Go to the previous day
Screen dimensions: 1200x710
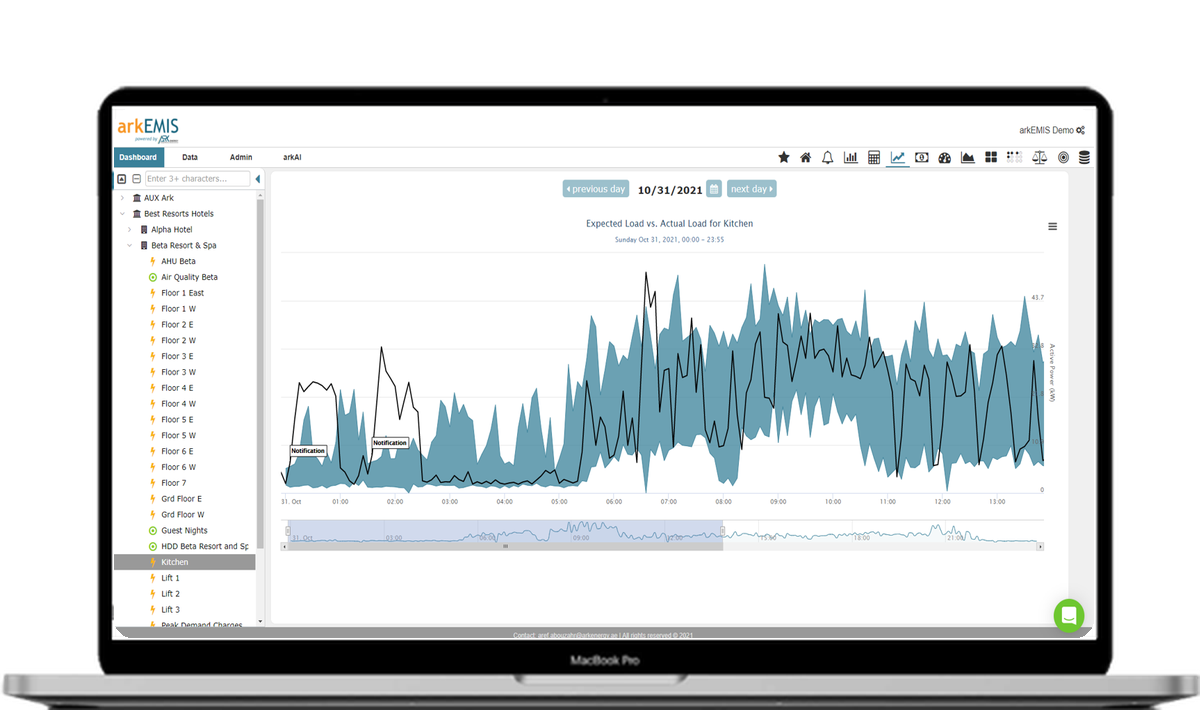click(x=596, y=189)
